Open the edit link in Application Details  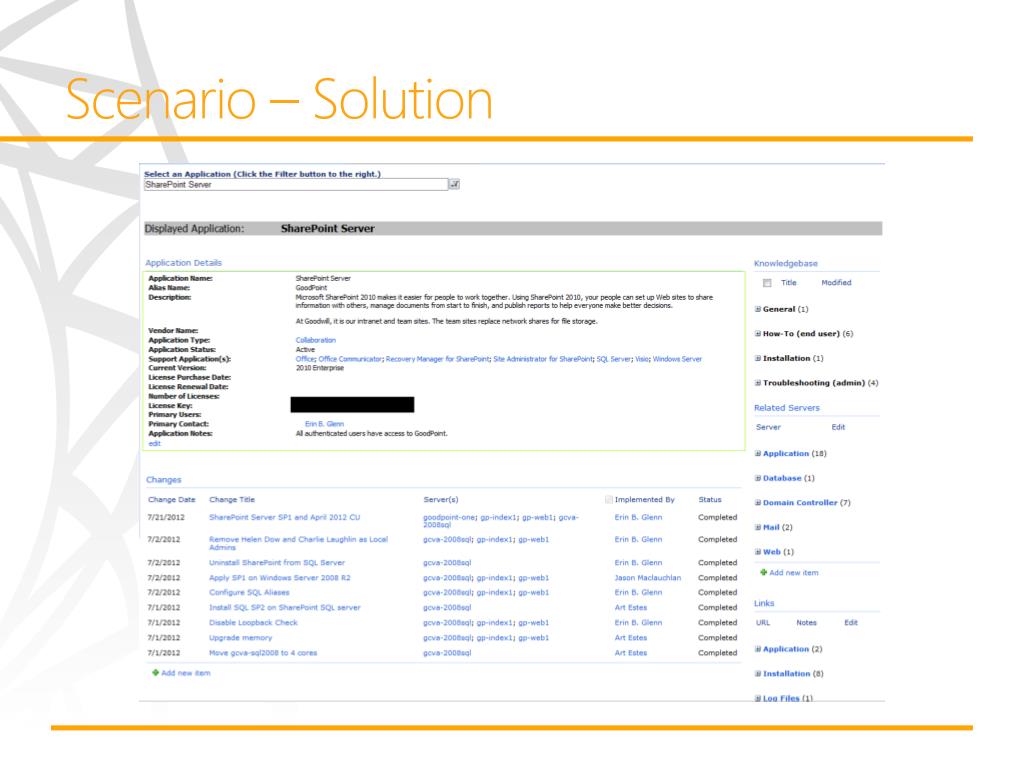[154, 443]
